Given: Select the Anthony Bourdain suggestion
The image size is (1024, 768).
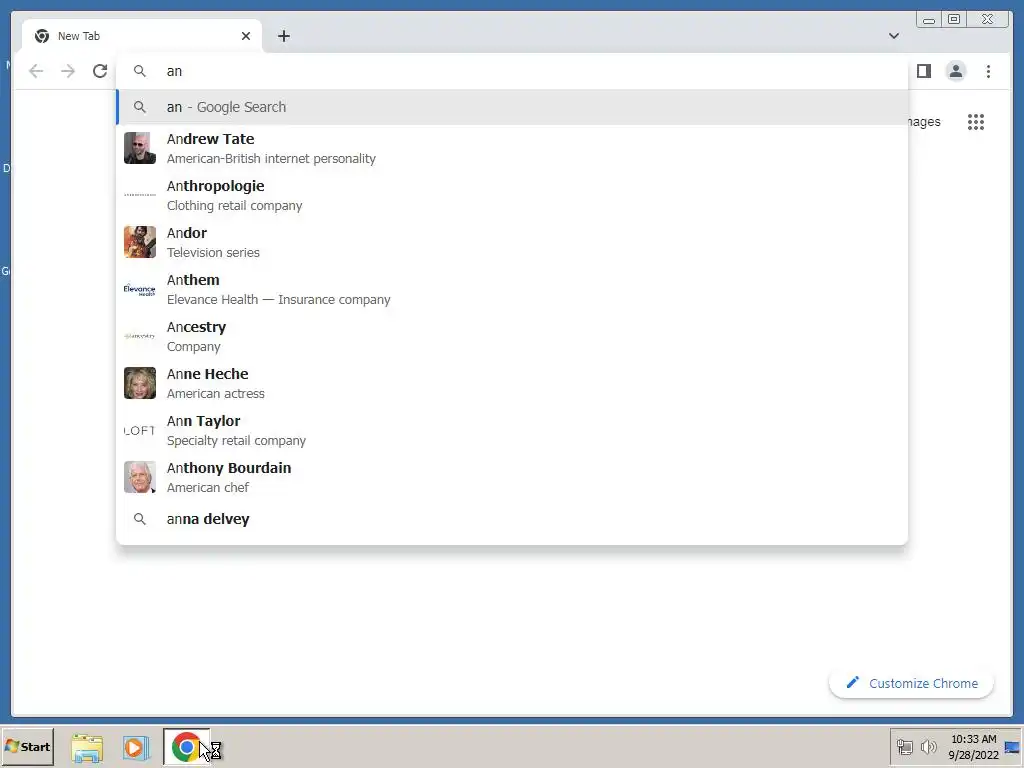Looking at the screenshot, I should click(x=512, y=477).
